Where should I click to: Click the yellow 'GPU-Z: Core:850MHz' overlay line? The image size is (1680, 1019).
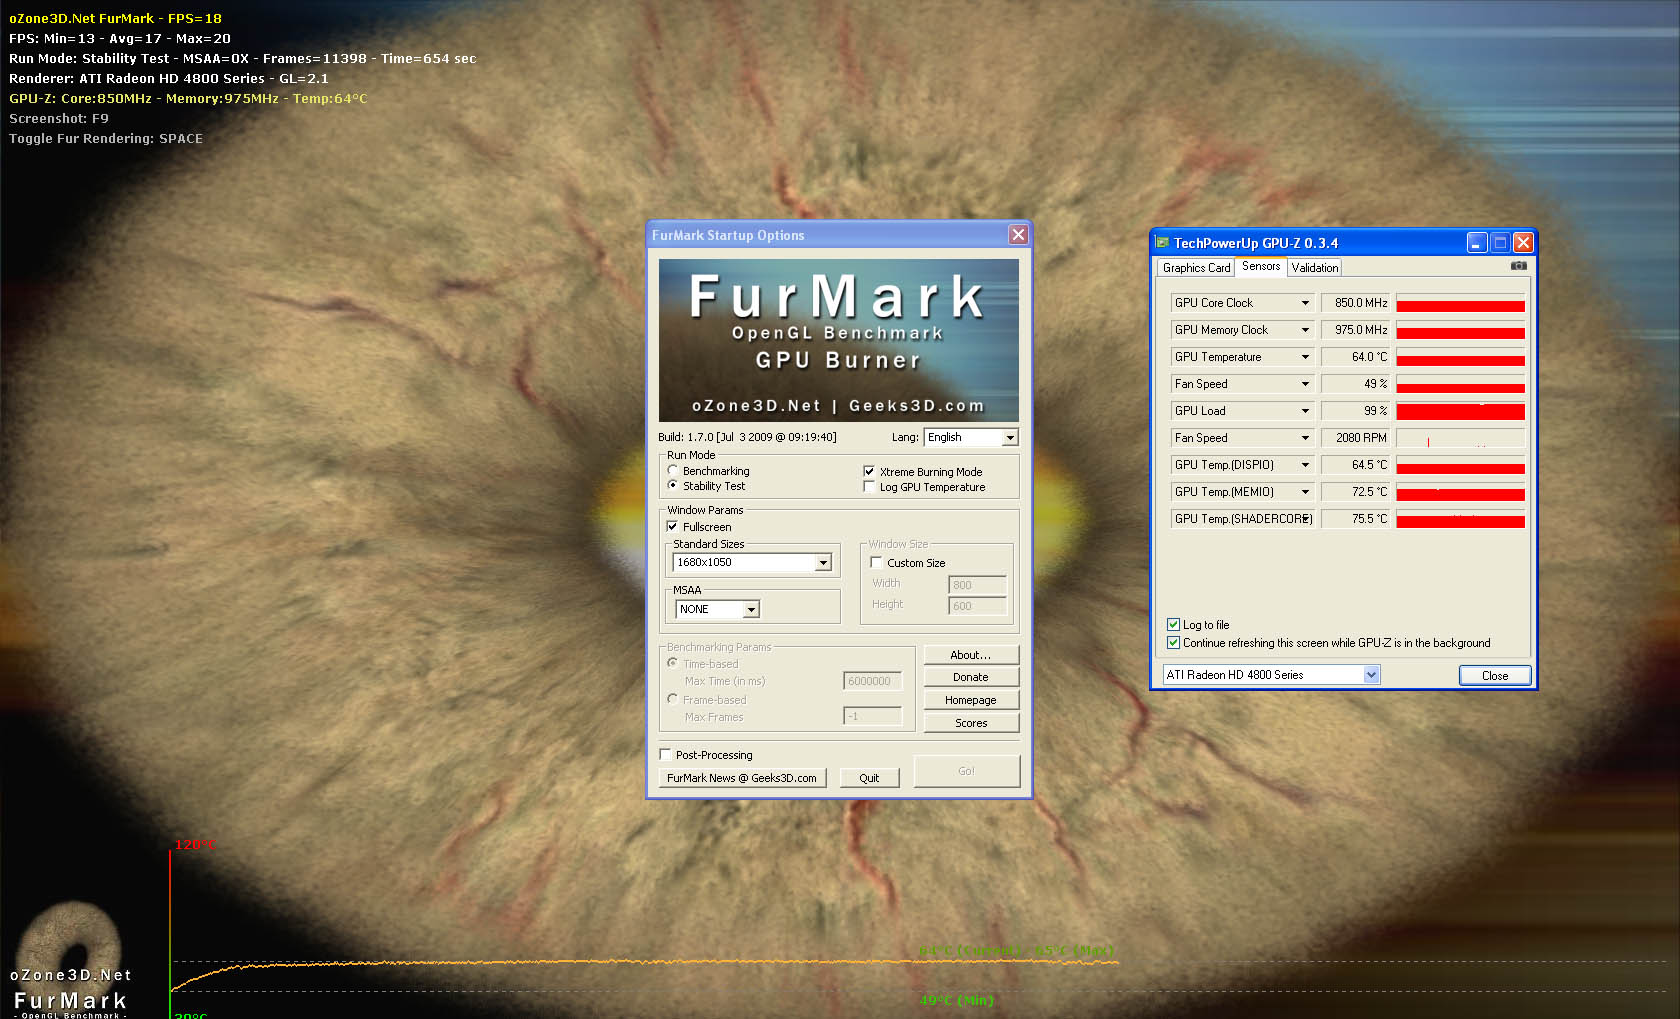click(x=188, y=98)
